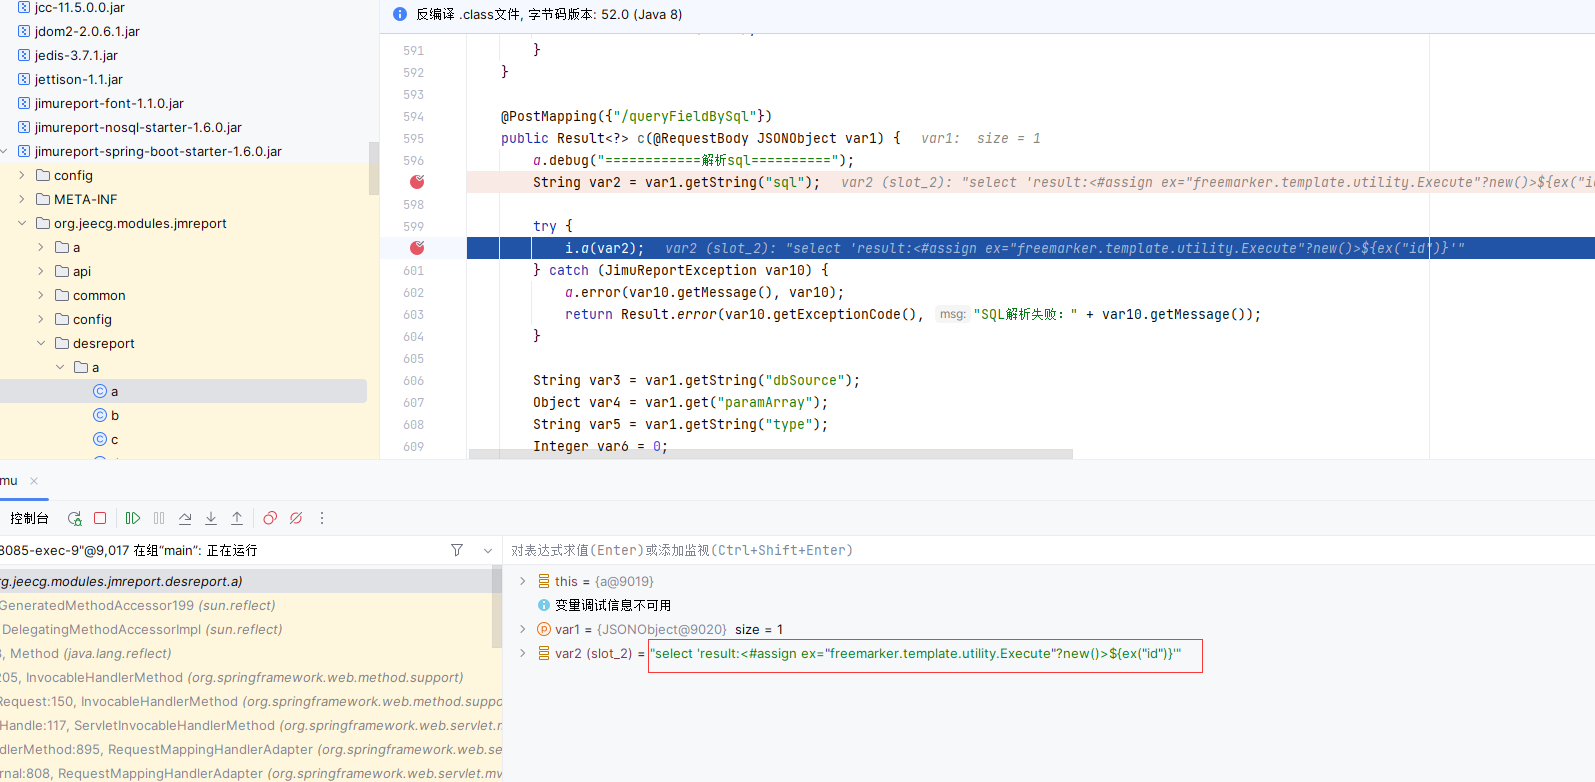The height and width of the screenshot is (782, 1595).
Task: Select jettison-1.1.jar in project tree
Action: tap(79, 79)
